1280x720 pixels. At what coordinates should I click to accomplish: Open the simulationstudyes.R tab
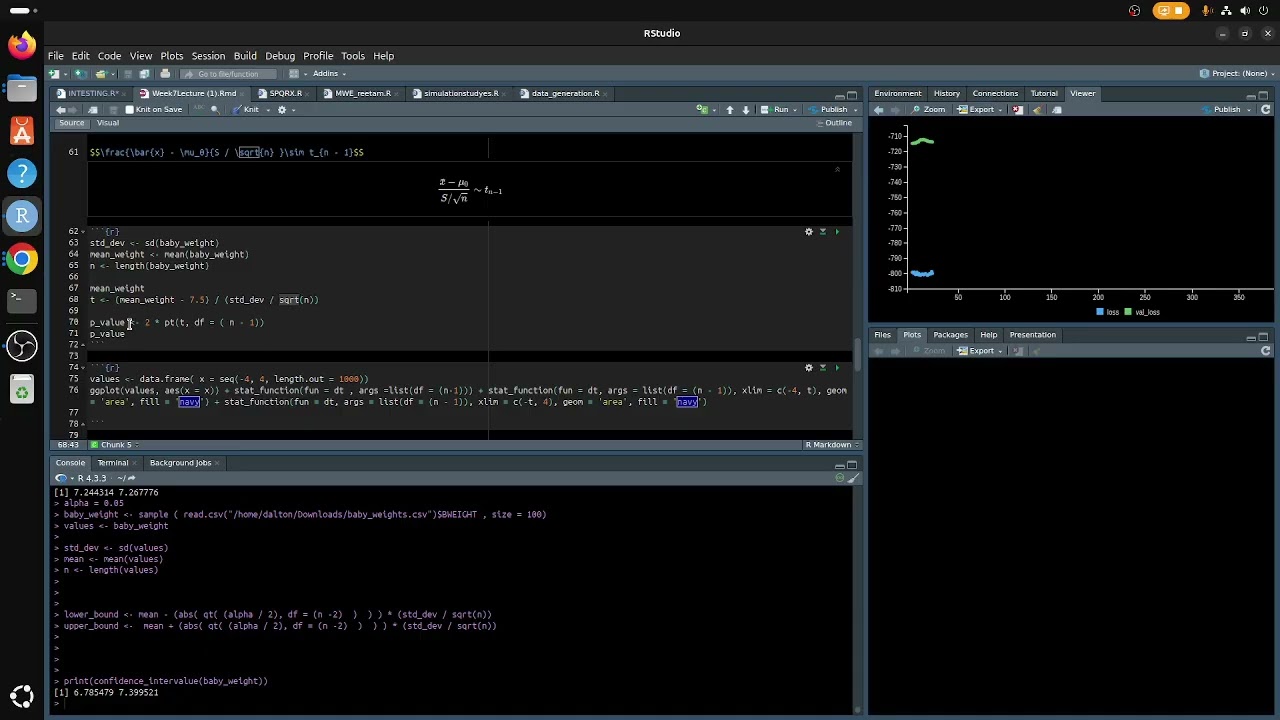[460, 94]
